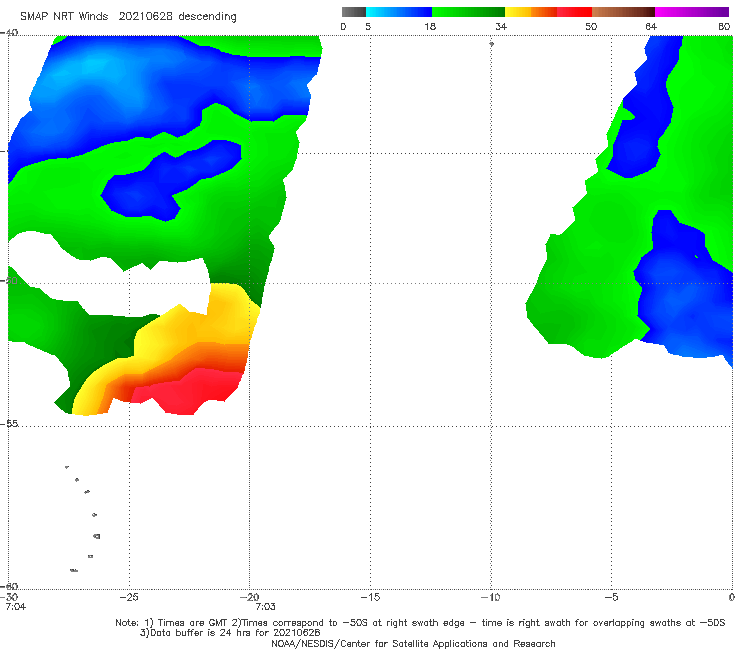The height and width of the screenshot is (650, 740).
Task: Click the '5' color bar label
Action: 368,26
